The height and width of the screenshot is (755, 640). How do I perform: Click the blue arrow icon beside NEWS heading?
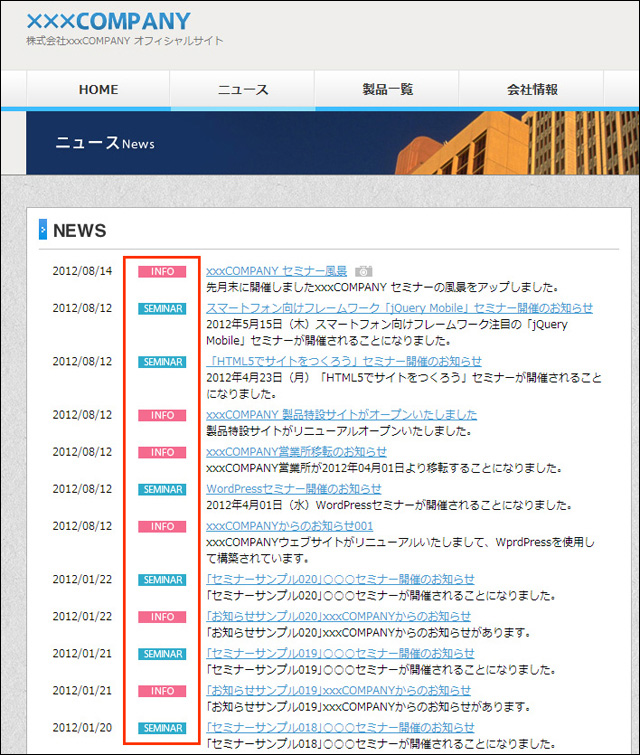pyautogui.click(x=43, y=230)
